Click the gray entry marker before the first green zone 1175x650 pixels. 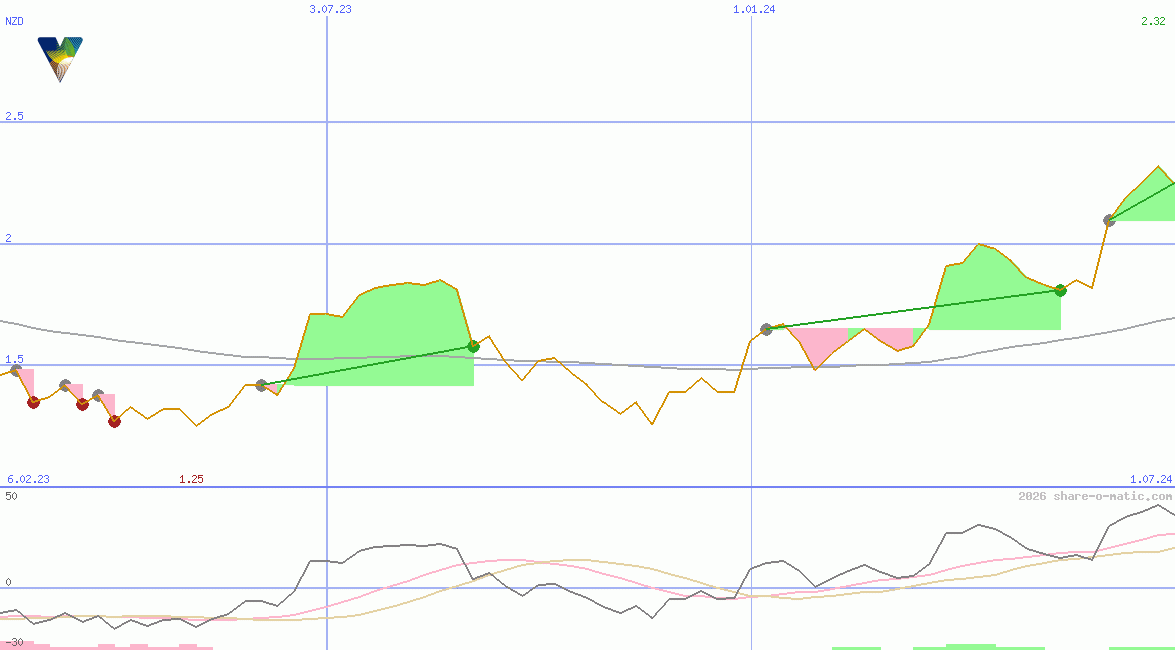point(263,383)
